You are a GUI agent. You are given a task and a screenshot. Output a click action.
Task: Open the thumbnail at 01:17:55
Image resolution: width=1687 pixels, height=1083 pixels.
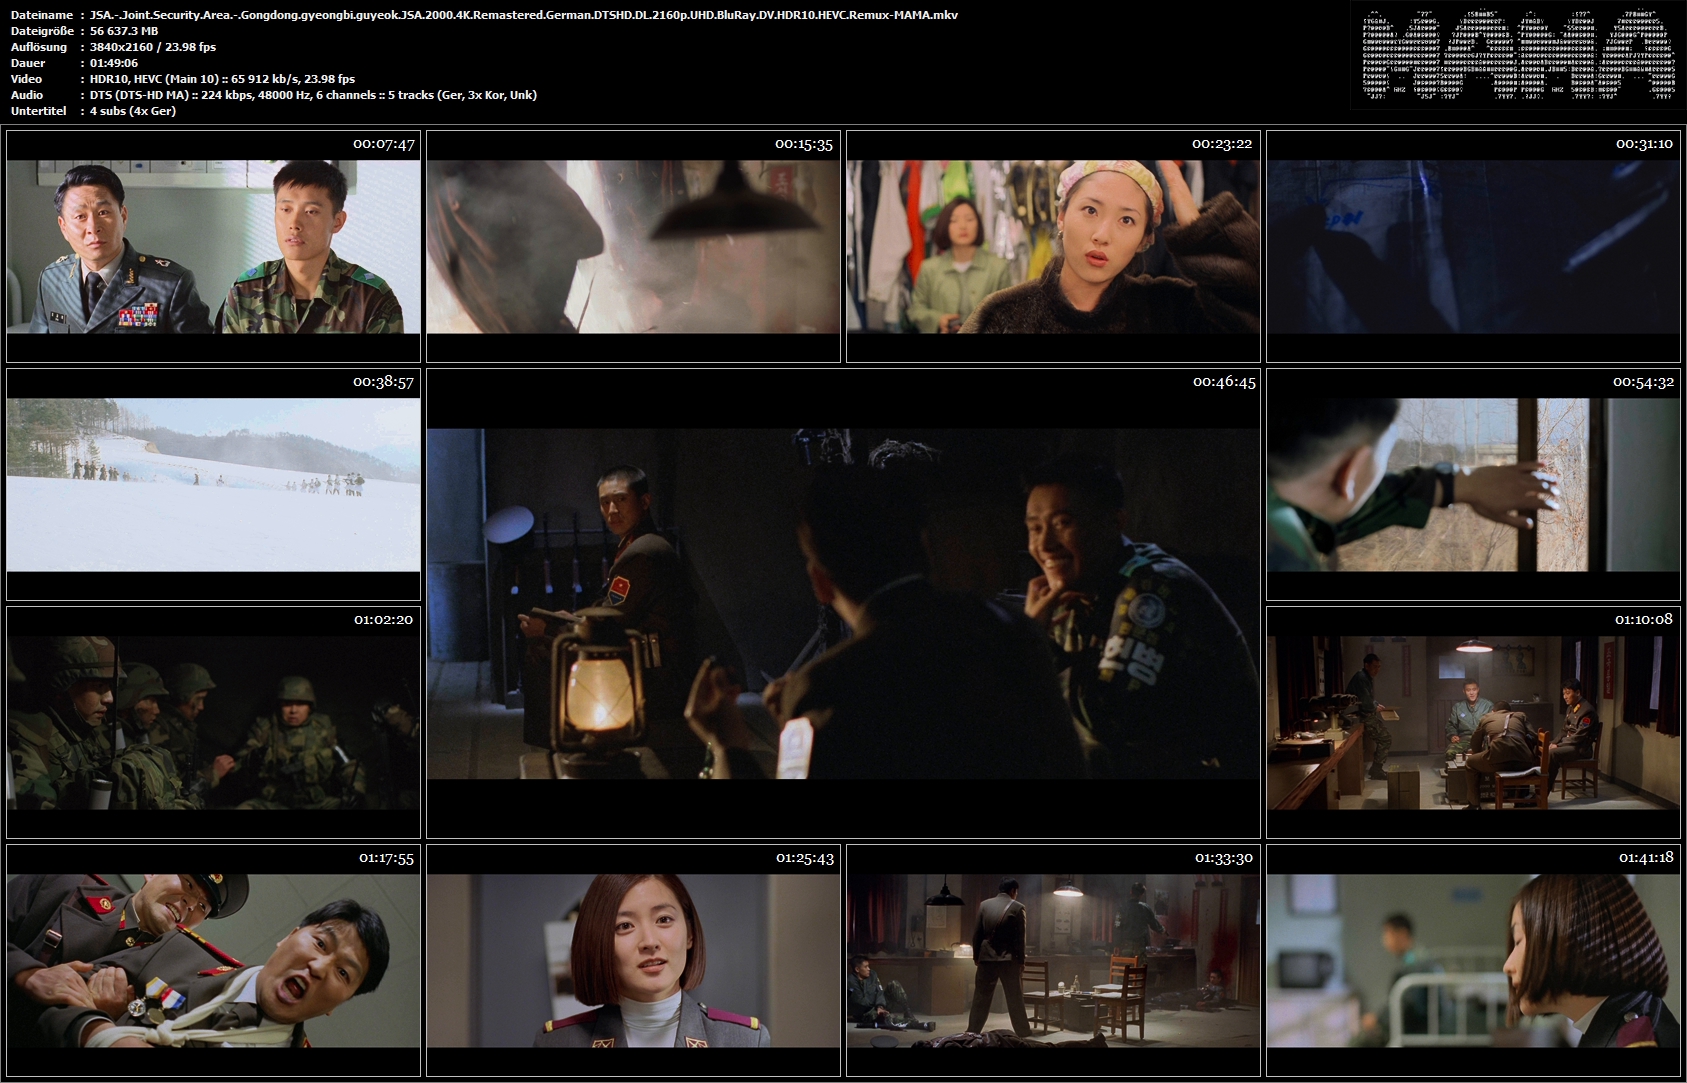point(213,960)
